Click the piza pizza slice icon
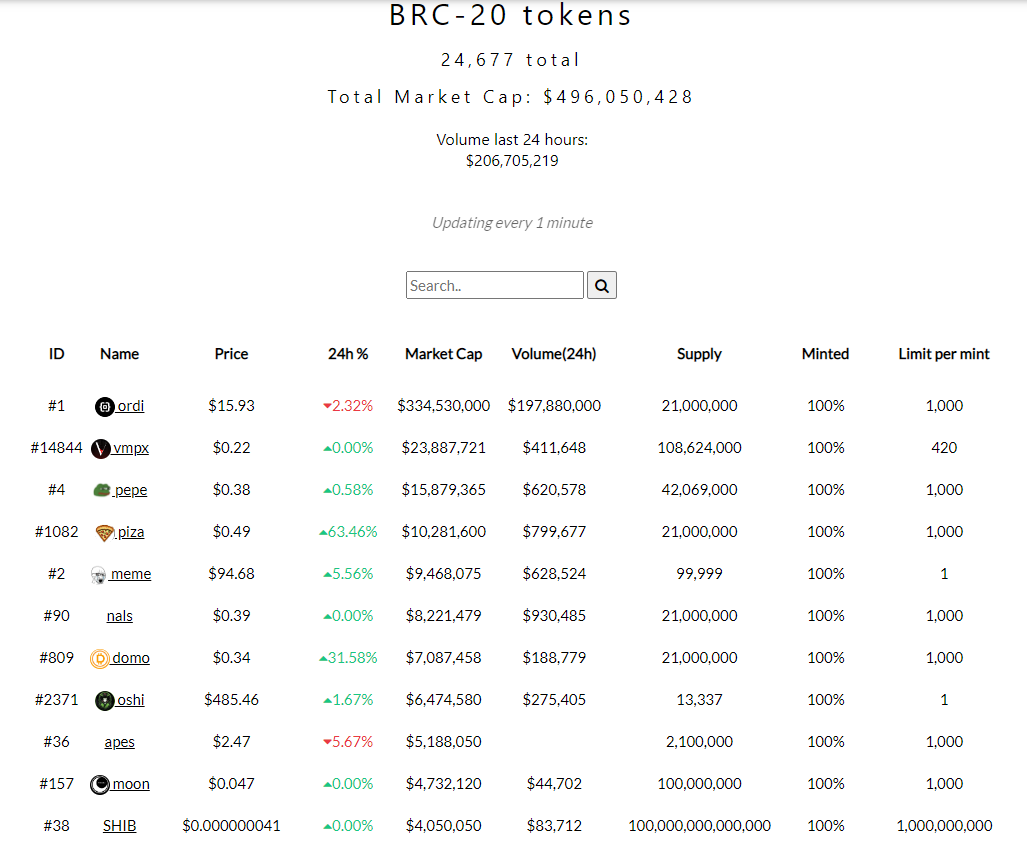The height and width of the screenshot is (847, 1027). tap(105, 533)
